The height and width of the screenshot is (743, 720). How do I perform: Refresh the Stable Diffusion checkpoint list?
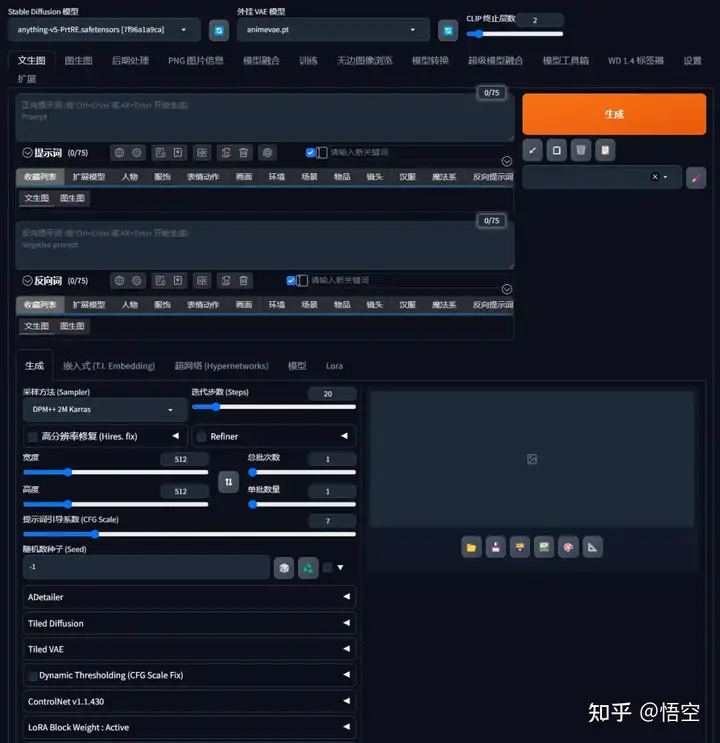coord(219,30)
